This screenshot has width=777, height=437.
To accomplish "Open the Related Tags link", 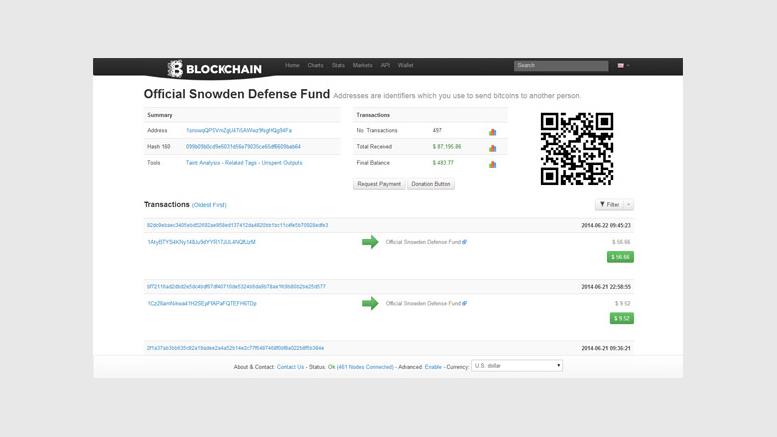I will tap(241, 163).
